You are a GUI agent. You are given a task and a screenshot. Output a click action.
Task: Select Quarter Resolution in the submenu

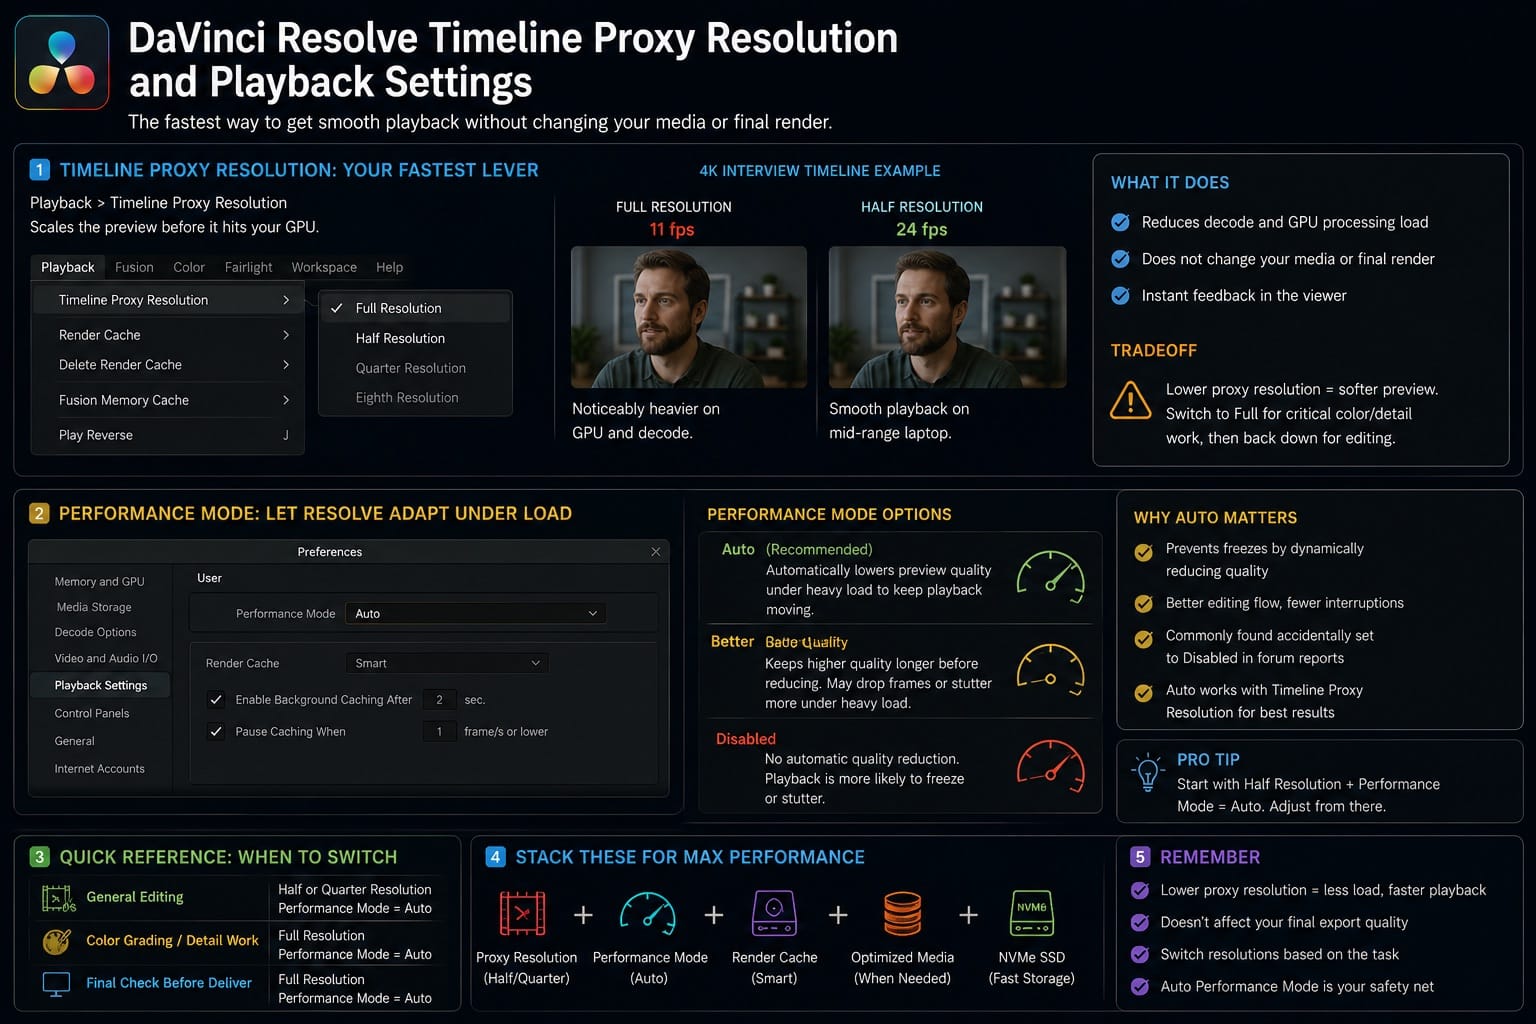point(415,368)
